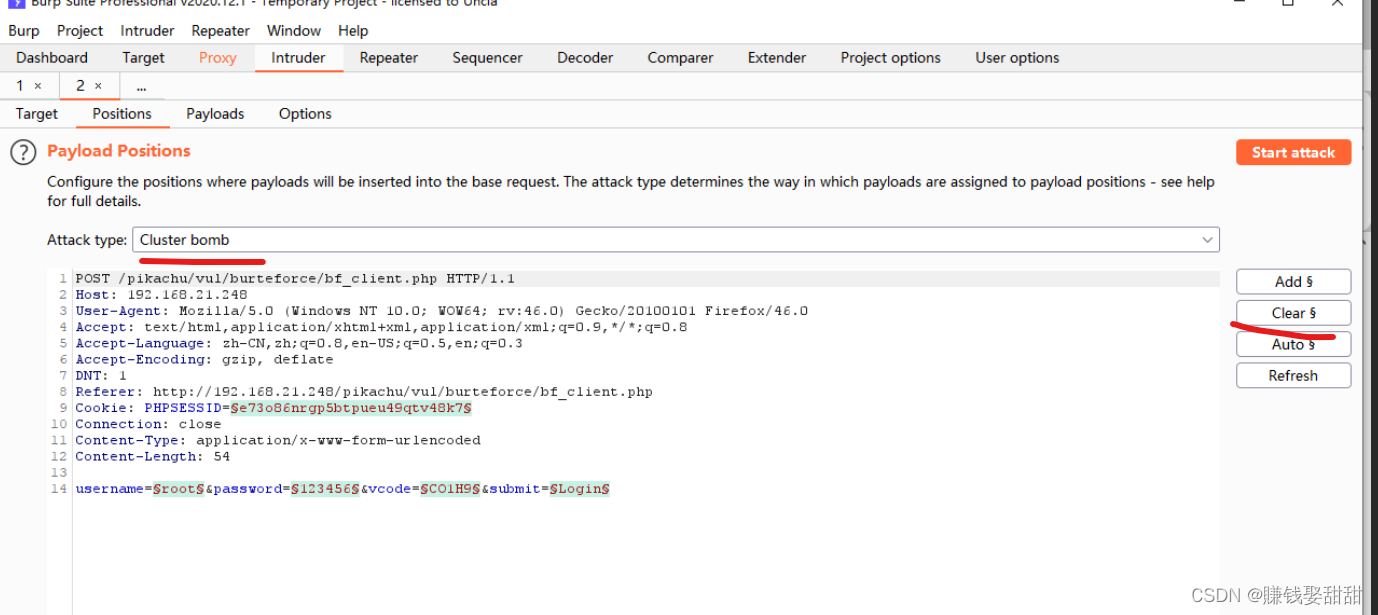Click the PHPSESSID payload position value
This screenshot has width=1378, height=615.
351,408
